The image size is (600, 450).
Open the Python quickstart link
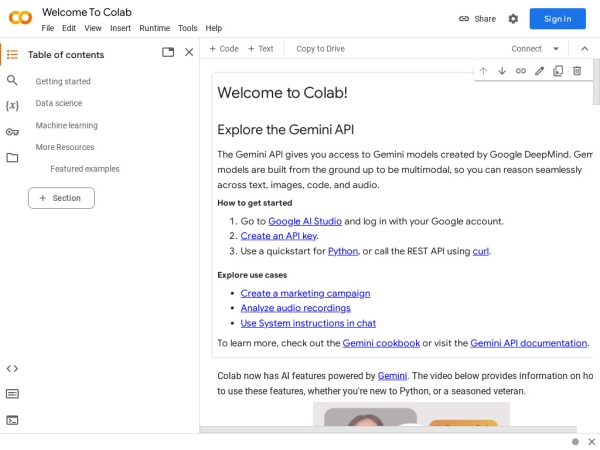coord(343,251)
